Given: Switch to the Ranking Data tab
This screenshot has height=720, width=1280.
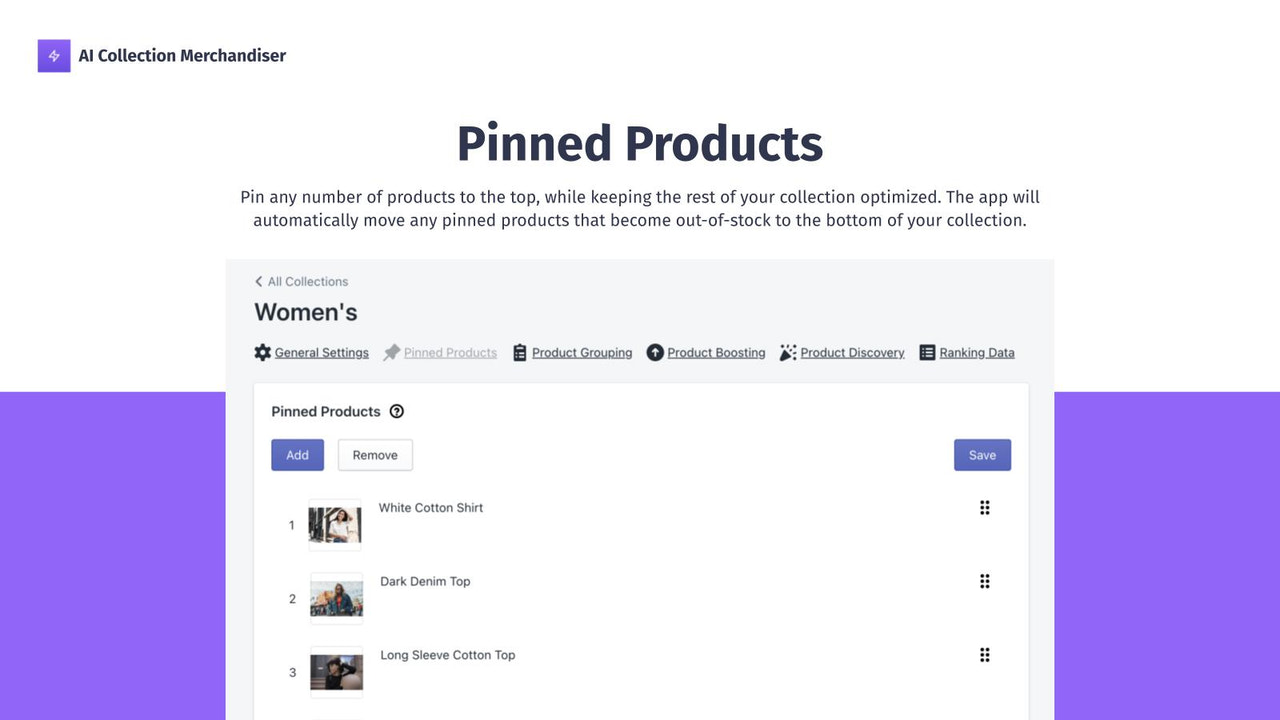Looking at the screenshot, I should [976, 352].
